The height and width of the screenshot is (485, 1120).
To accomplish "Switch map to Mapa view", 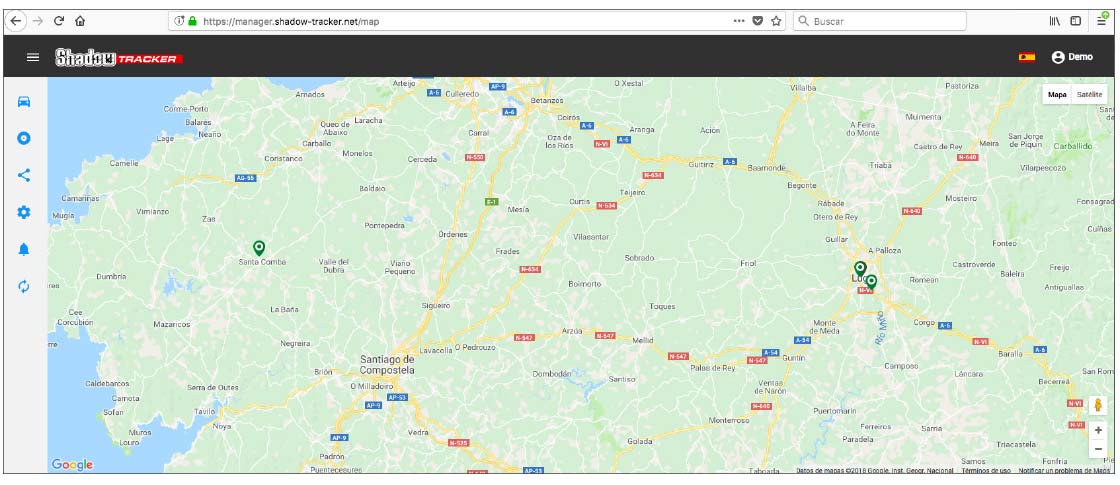I will click(1057, 94).
